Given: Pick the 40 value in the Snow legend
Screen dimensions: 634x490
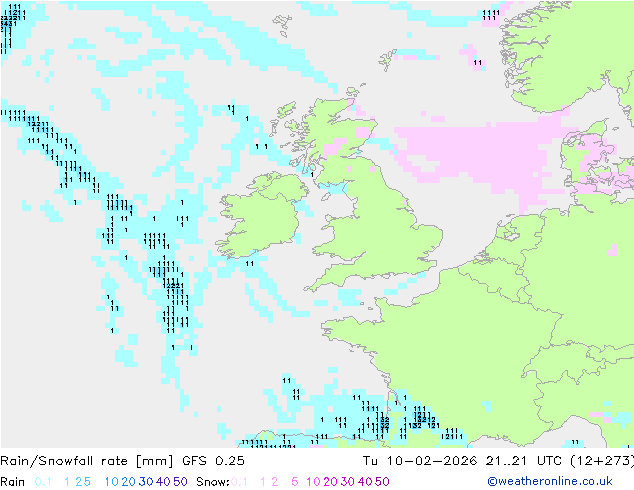Looking at the screenshot, I should pyautogui.click(x=365, y=482).
